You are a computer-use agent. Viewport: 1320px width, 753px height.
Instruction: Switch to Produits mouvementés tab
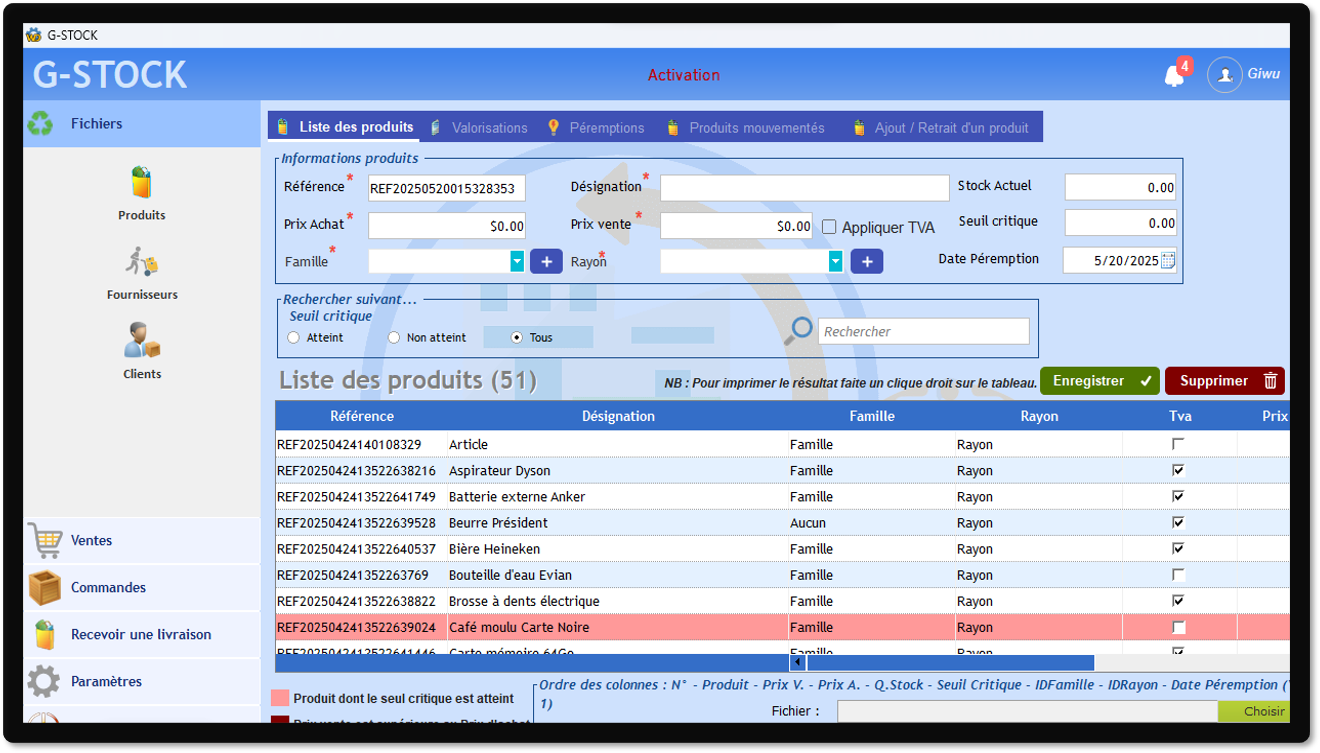pyautogui.click(x=746, y=128)
